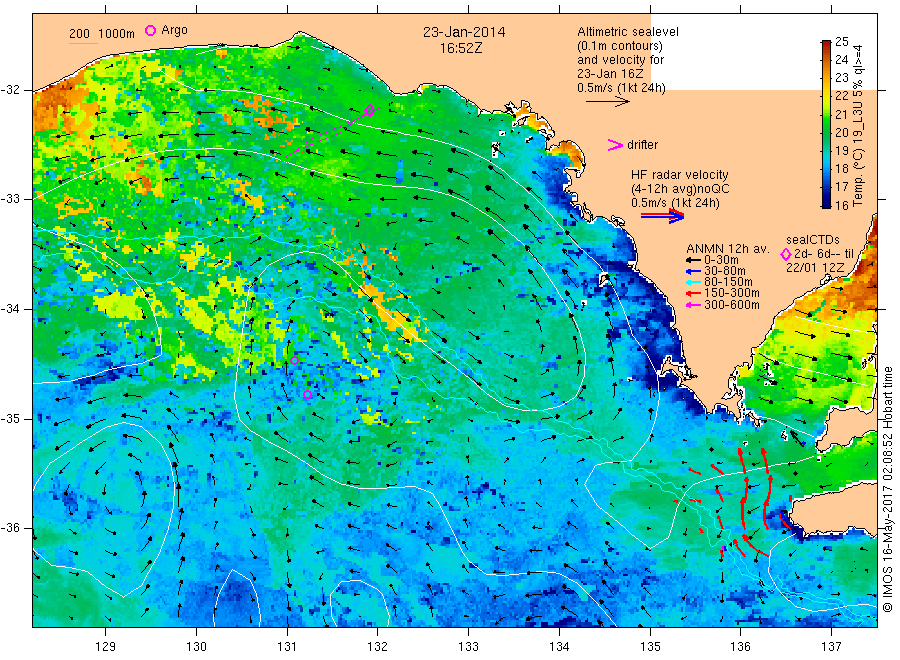Click the HF radar red-blue velocity arrow

point(662,216)
